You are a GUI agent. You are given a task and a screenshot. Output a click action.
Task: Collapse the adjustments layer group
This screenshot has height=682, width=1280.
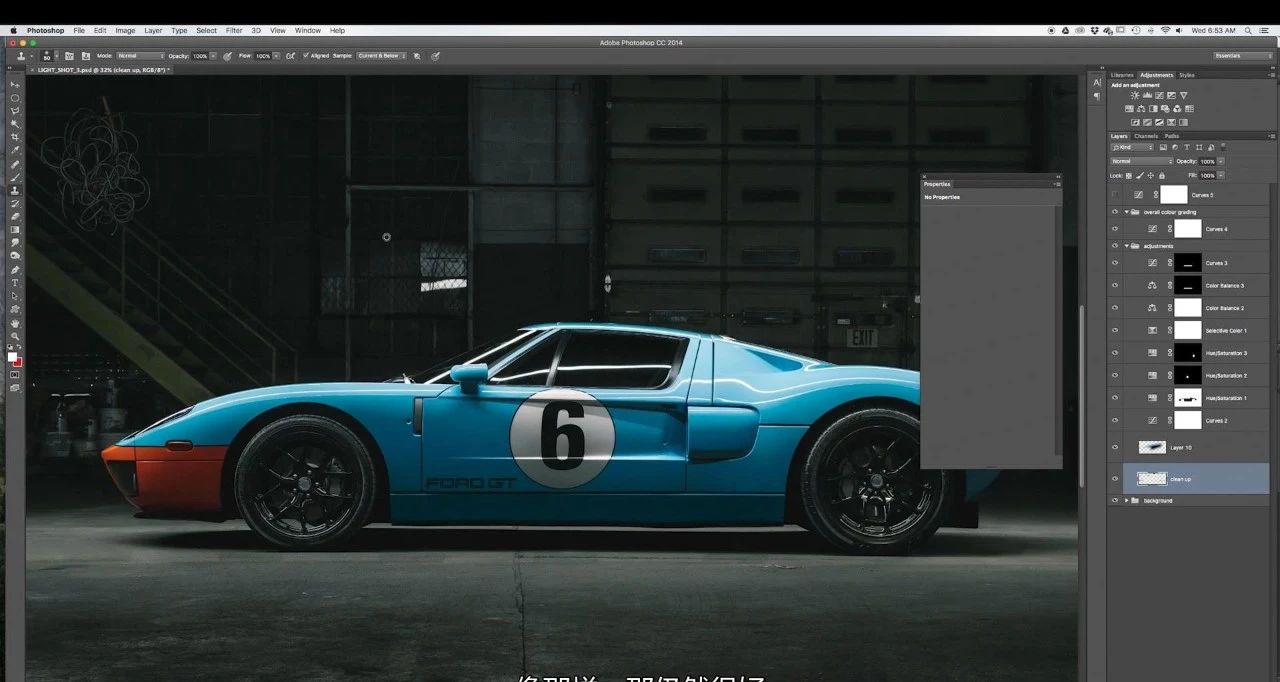click(x=1127, y=245)
